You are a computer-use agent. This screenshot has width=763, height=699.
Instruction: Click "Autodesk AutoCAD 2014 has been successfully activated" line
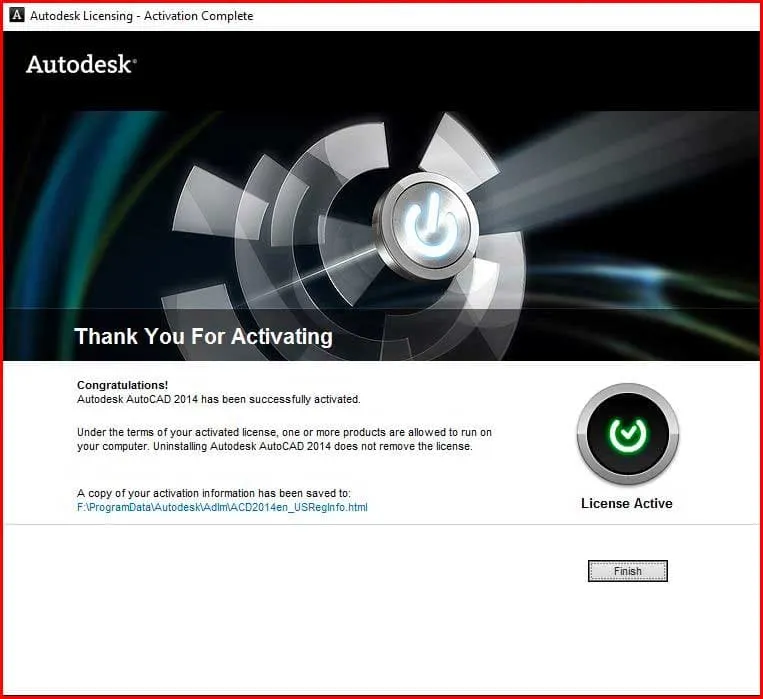tap(219, 399)
